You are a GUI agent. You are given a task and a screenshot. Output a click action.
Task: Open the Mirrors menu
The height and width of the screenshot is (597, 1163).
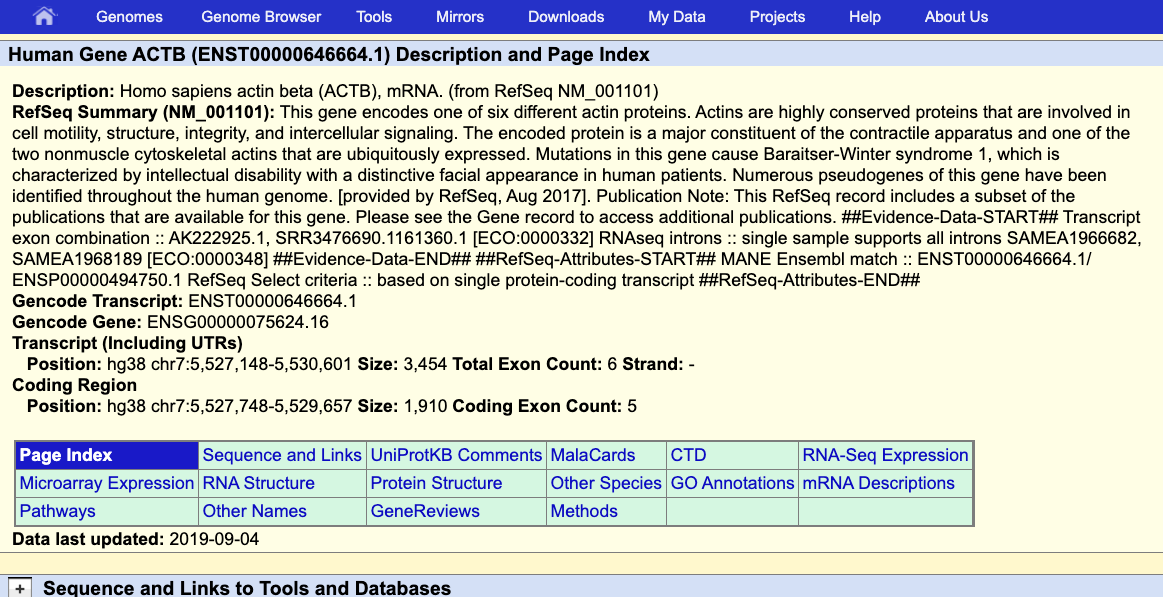(460, 17)
